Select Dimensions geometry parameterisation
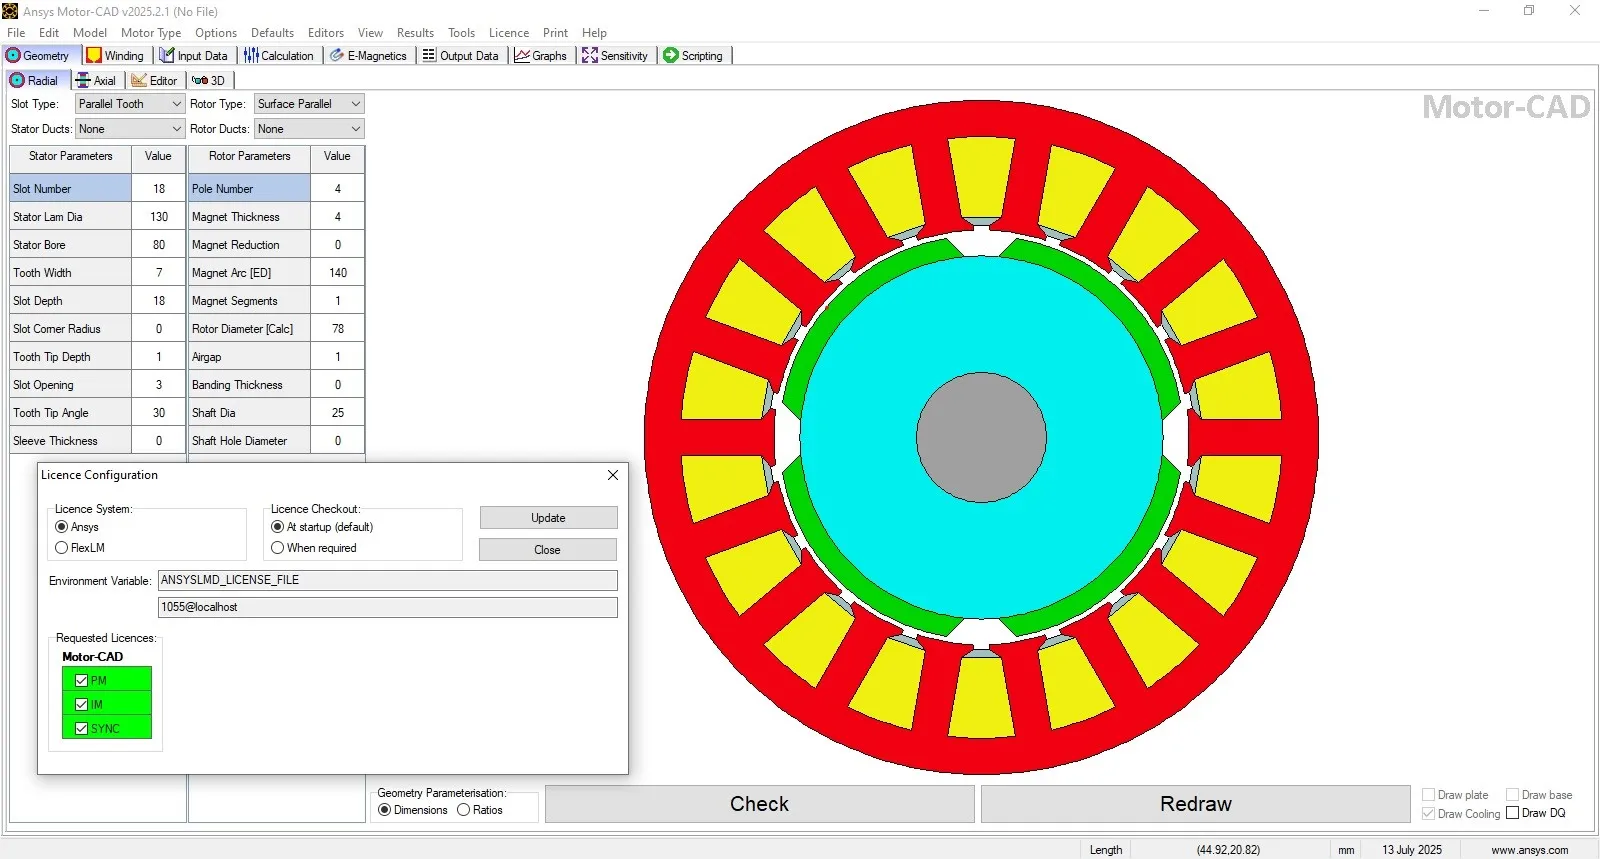This screenshot has height=859, width=1600. [385, 810]
